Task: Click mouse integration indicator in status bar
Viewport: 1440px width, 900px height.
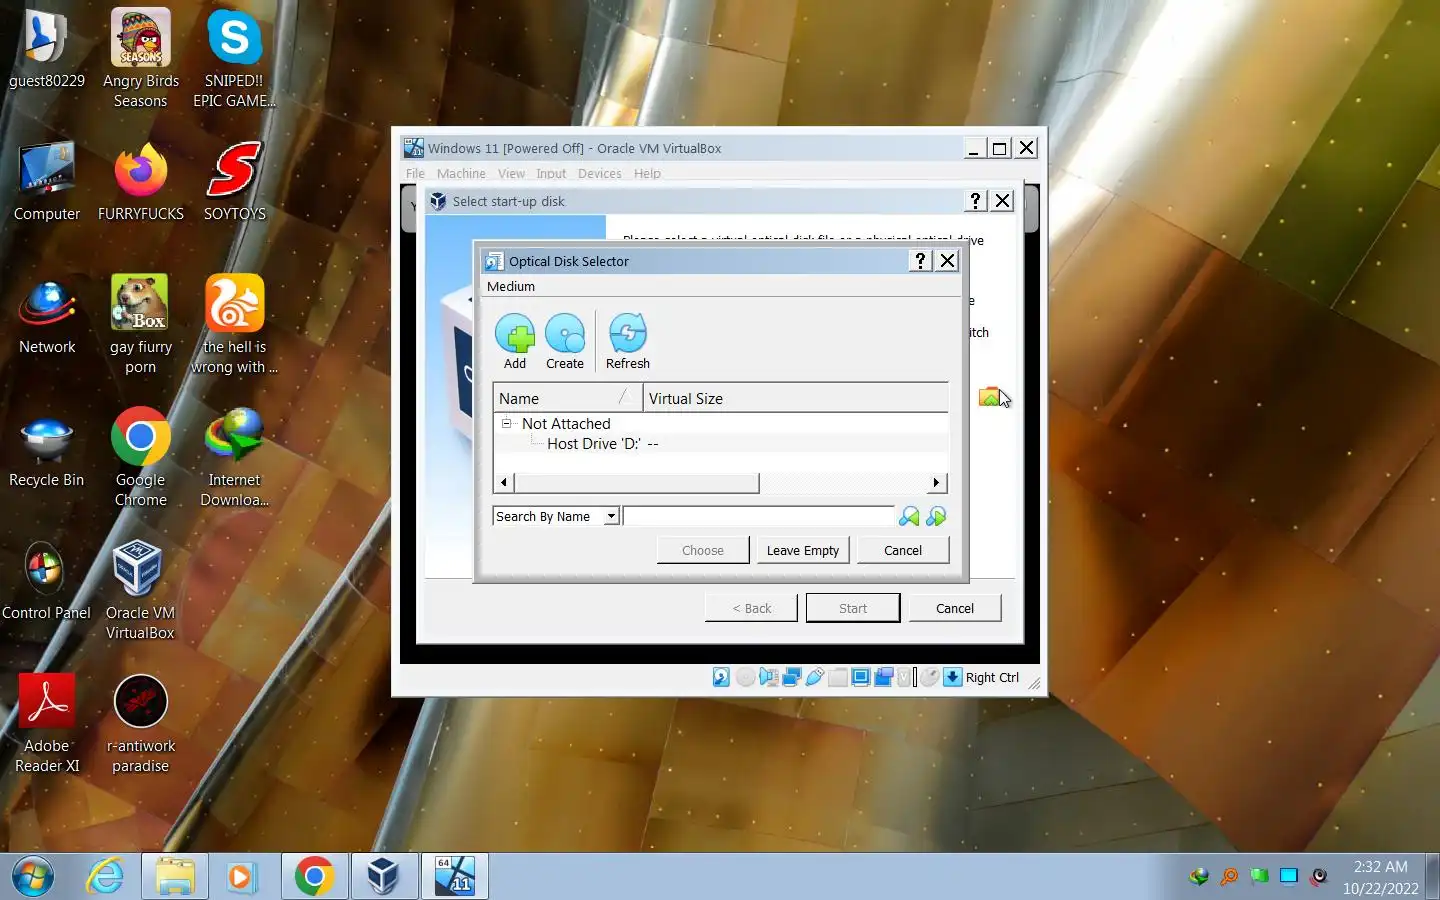Action: click(929, 677)
